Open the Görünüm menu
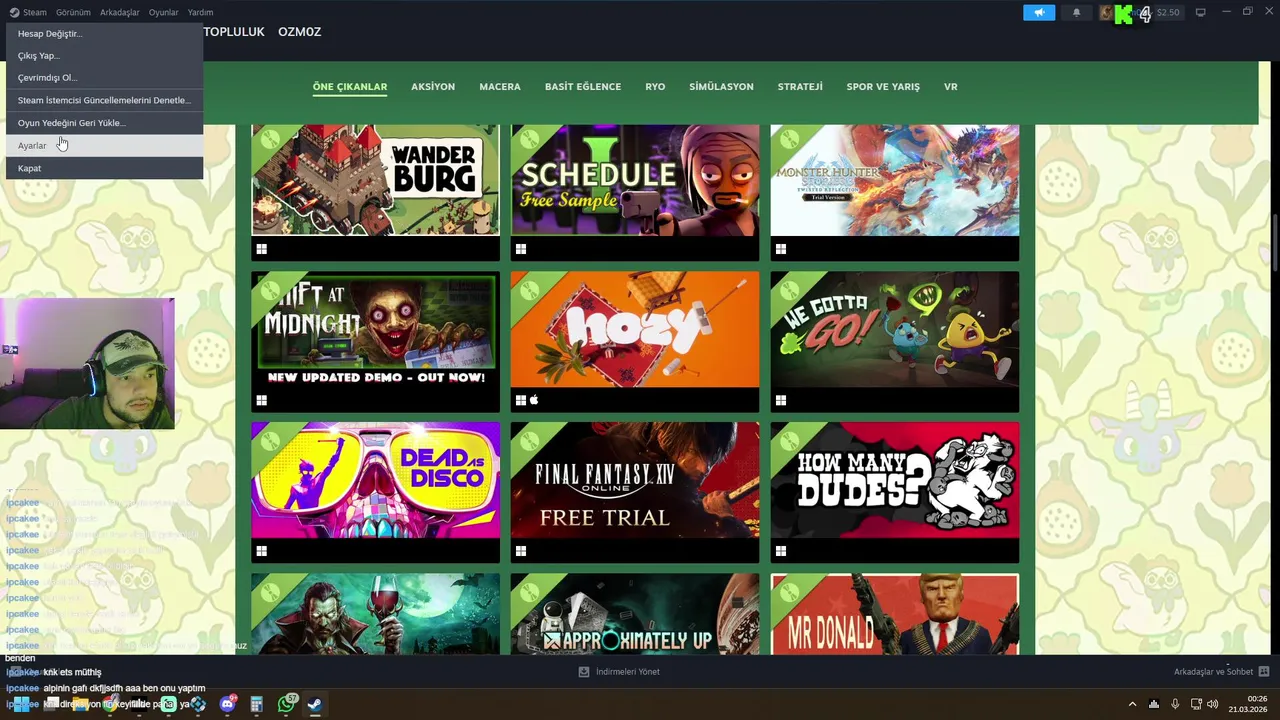The image size is (1280, 720). coord(73,13)
